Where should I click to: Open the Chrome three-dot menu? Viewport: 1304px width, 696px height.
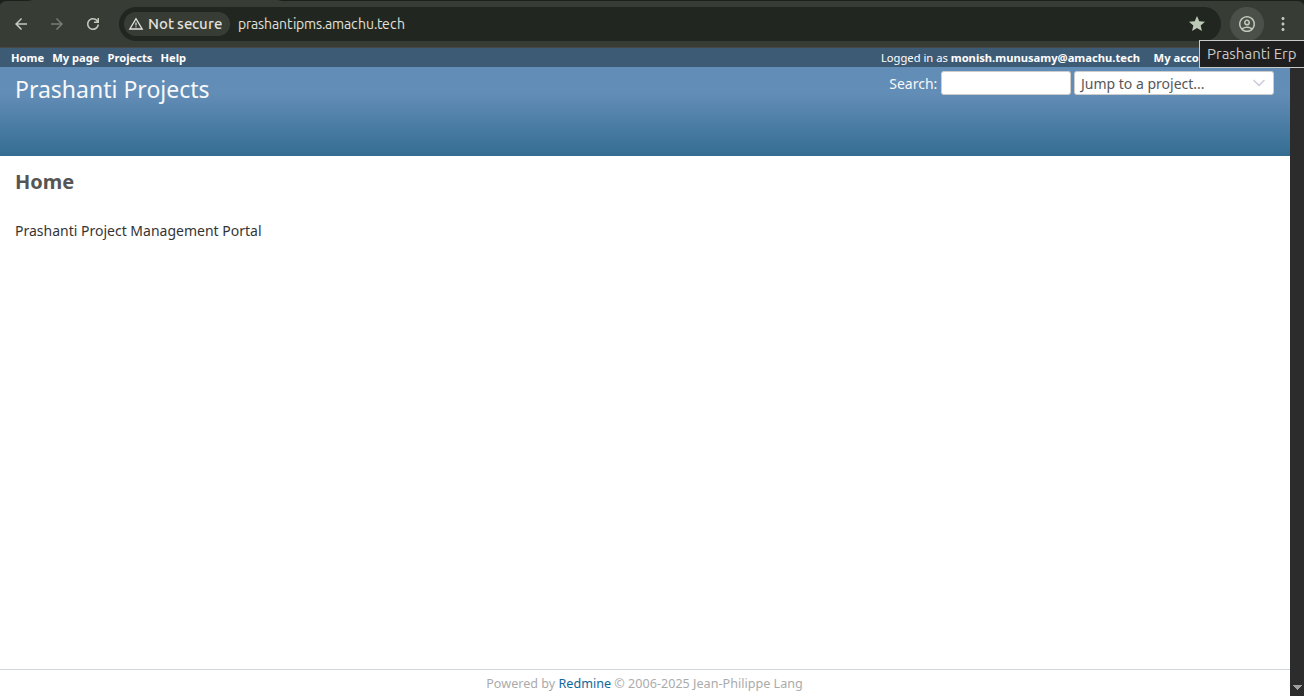click(x=1283, y=24)
